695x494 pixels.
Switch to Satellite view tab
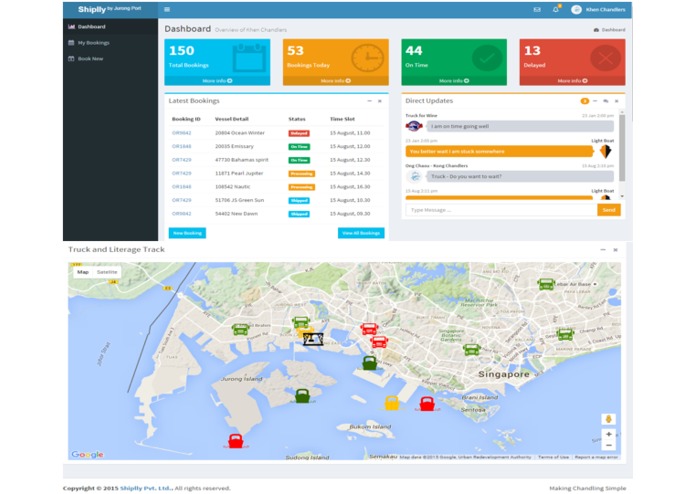click(x=107, y=272)
